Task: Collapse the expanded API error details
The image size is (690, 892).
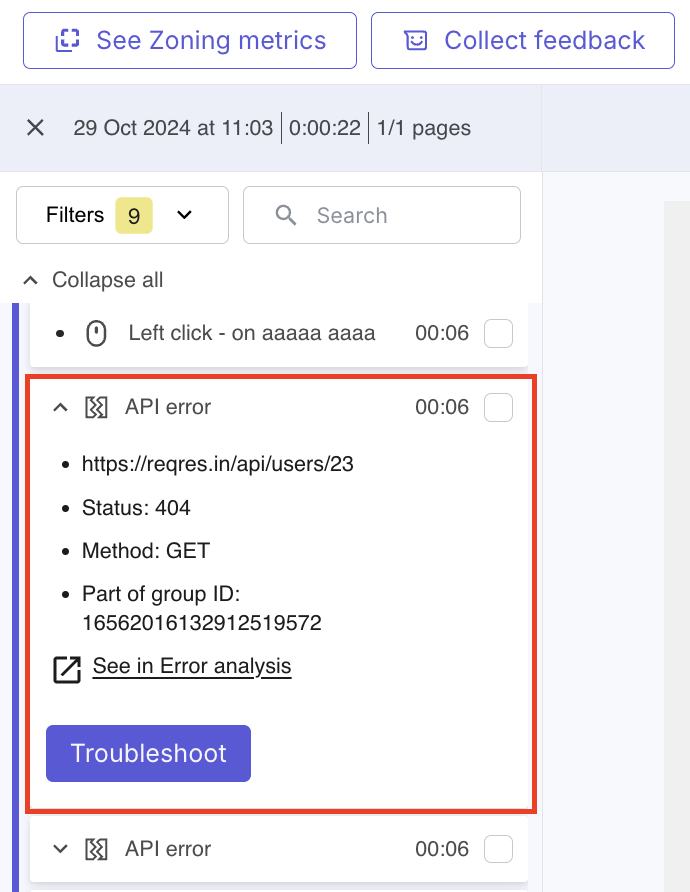Action: click(59, 407)
